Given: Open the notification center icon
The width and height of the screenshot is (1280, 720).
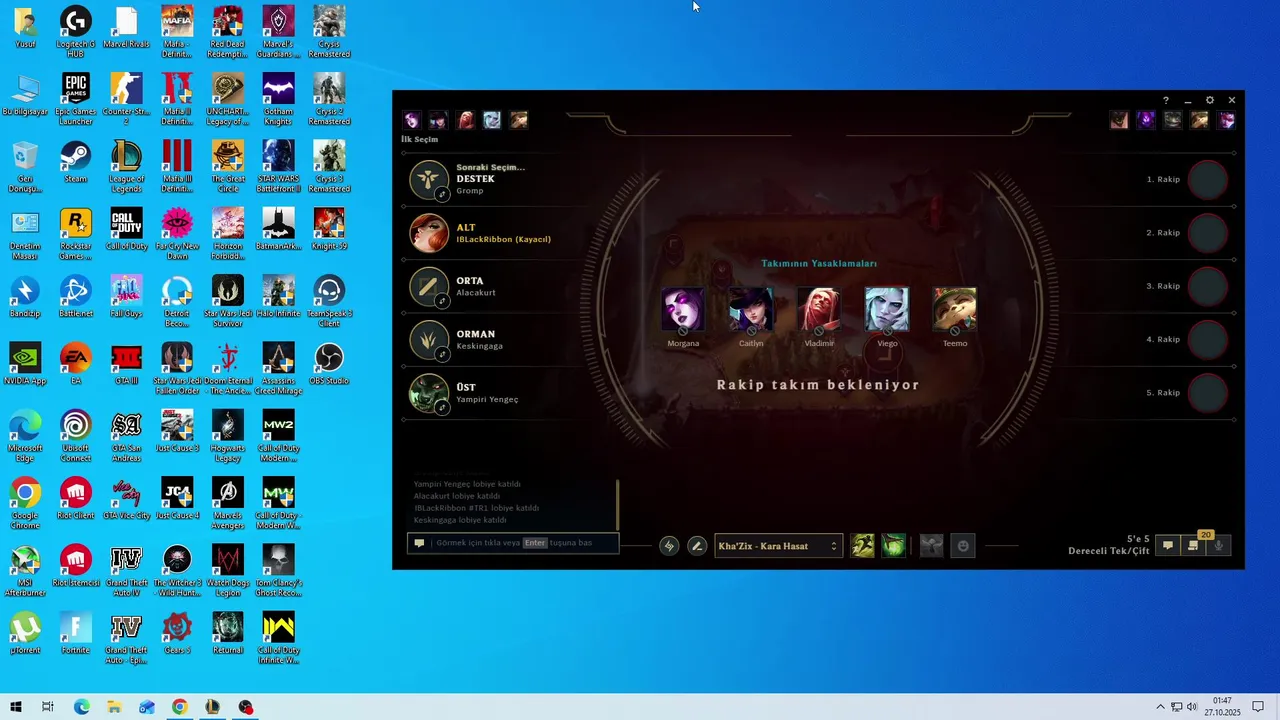Looking at the screenshot, I should pos(1258,707).
